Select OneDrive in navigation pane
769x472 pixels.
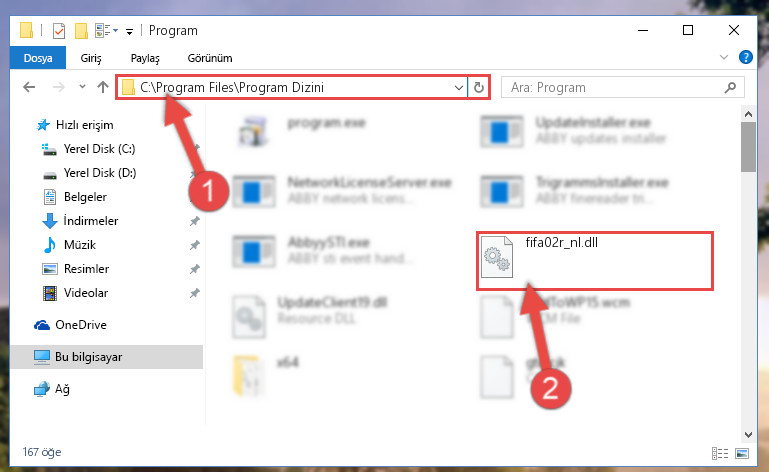pos(80,325)
